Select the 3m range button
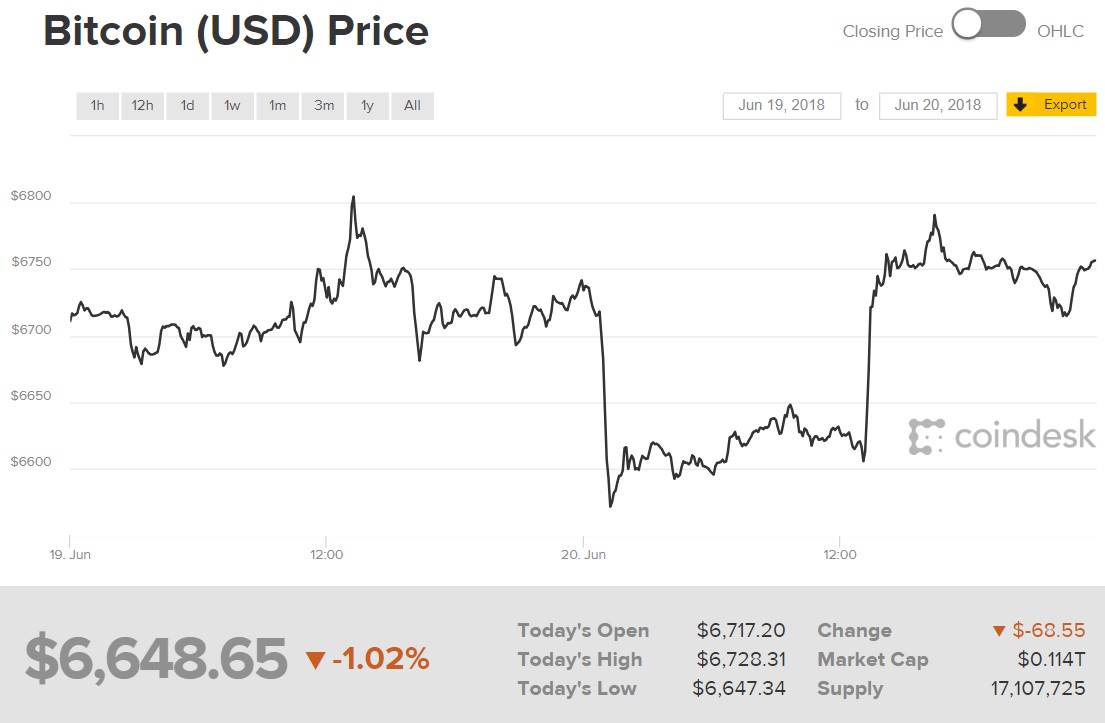 click(323, 105)
